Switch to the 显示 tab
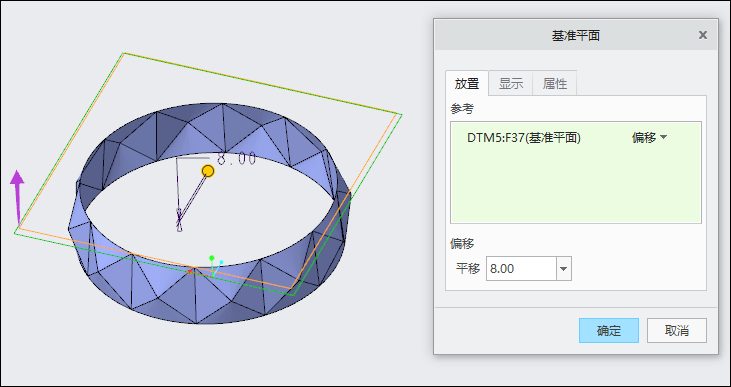The image size is (731, 387). point(510,84)
